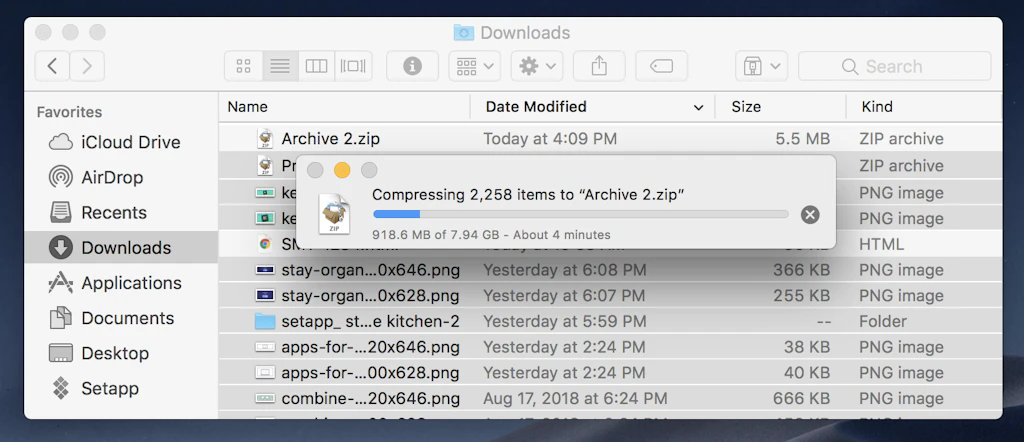
Task: Click thumbnail icon of combine-…20x646.png
Action: (x=265, y=398)
